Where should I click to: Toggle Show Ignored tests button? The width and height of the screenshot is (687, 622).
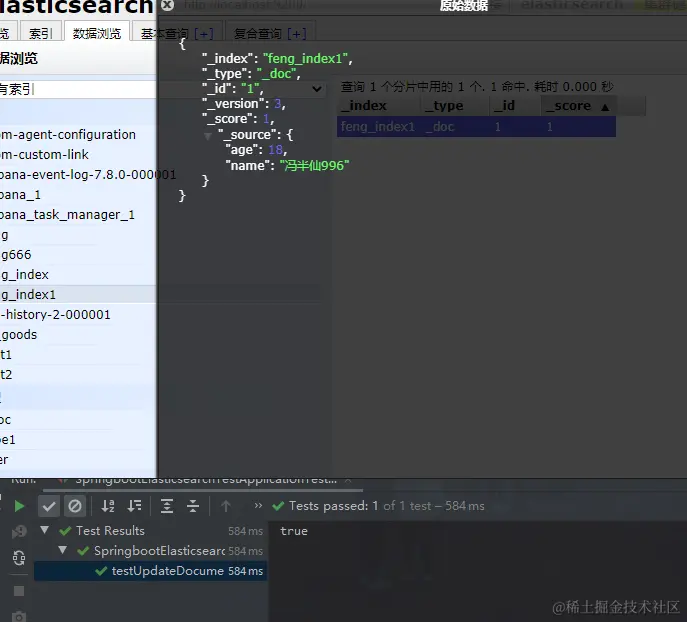pyautogui.click(x=75, y=506)
